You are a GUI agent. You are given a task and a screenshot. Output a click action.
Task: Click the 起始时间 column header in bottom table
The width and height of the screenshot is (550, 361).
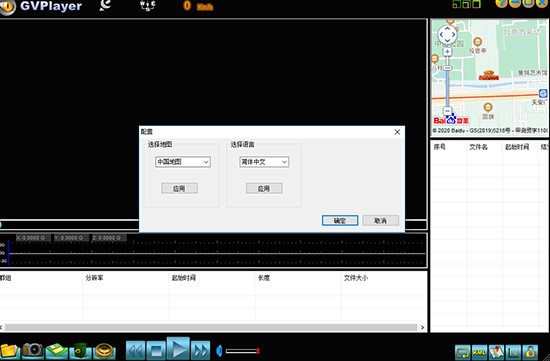tap(183, 278)
